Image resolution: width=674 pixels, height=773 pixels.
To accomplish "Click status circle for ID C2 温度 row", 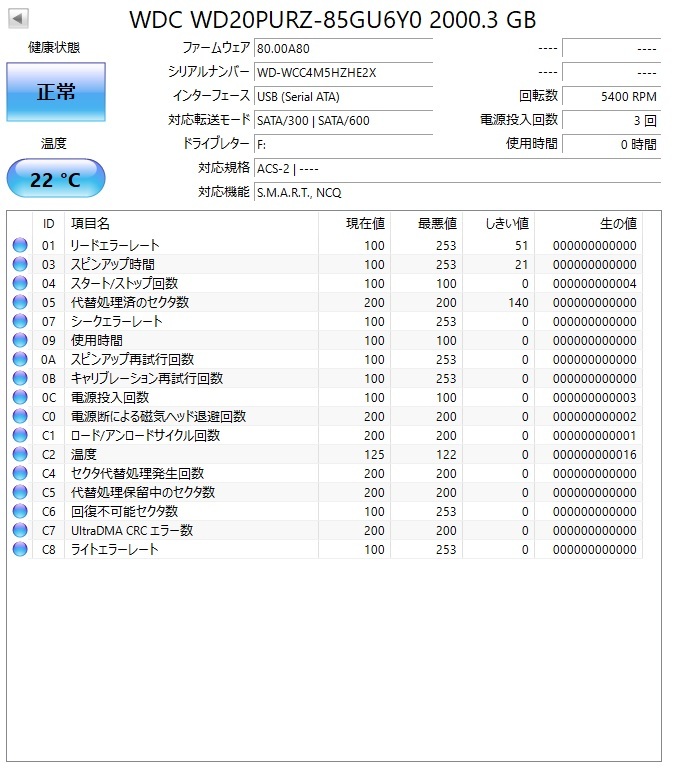I will pos(20,454).
